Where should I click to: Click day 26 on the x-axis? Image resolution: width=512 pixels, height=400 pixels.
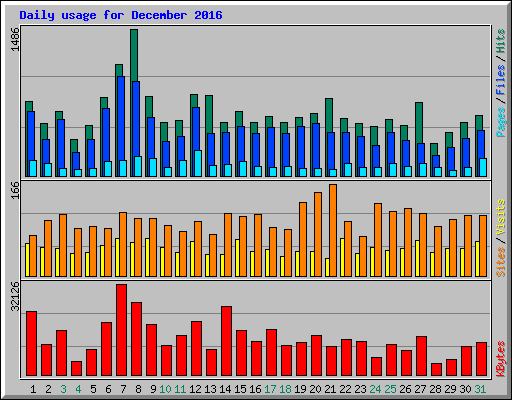coord(405,389)
